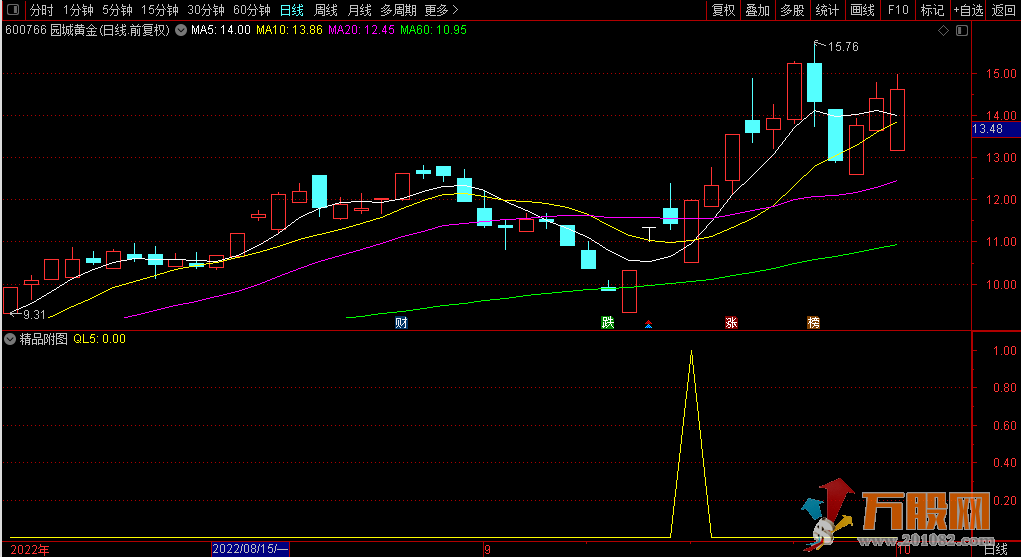Click the MA5: 14.00 indicator label

point(220,30)
